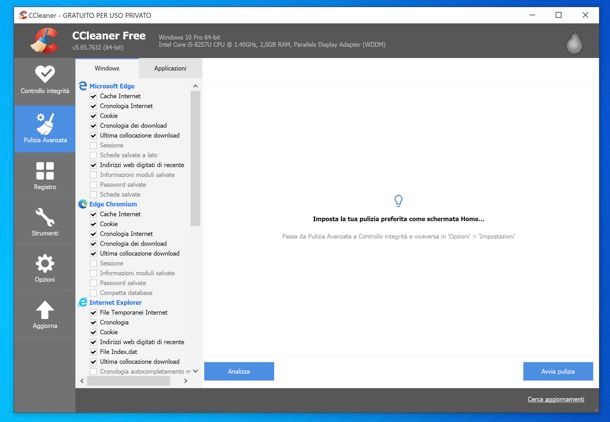
Task: Click Microsoft Edge Cronologia dei download label
Action: [133, 126]
